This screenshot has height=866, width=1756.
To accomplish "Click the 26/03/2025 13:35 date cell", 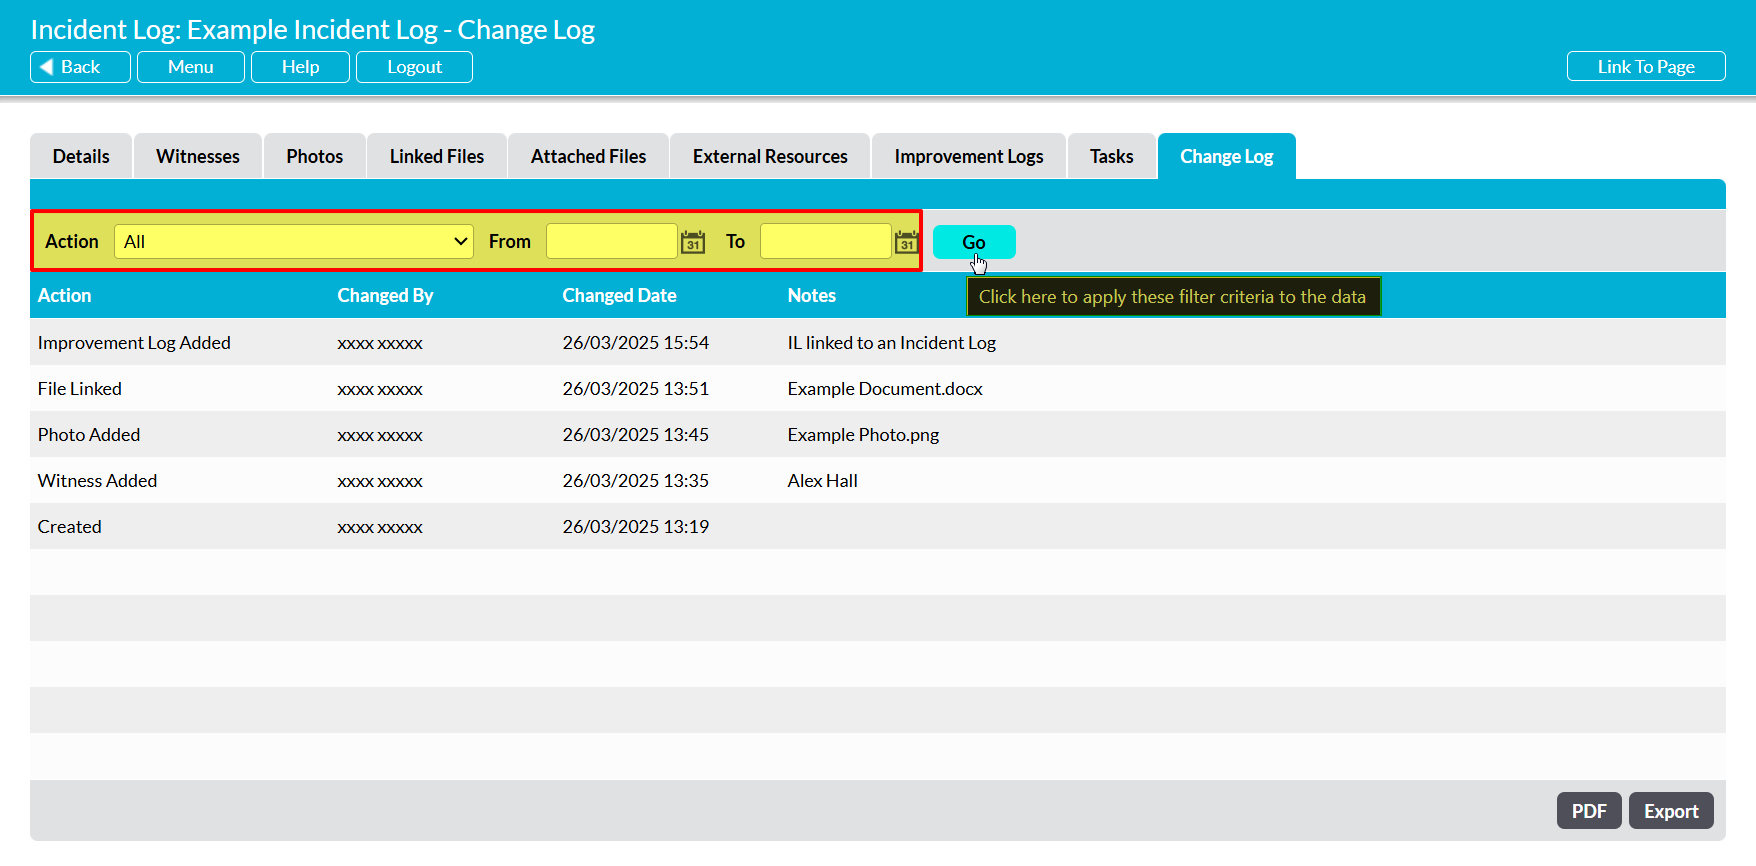I will pyautogui.click(x=636, y=481).
